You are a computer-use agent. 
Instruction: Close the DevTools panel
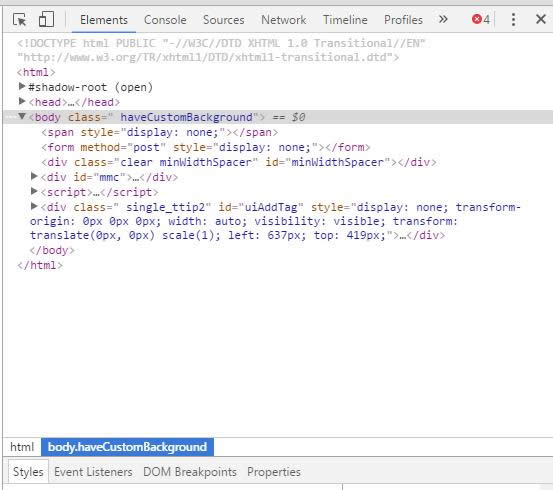[x=541, y=19]
